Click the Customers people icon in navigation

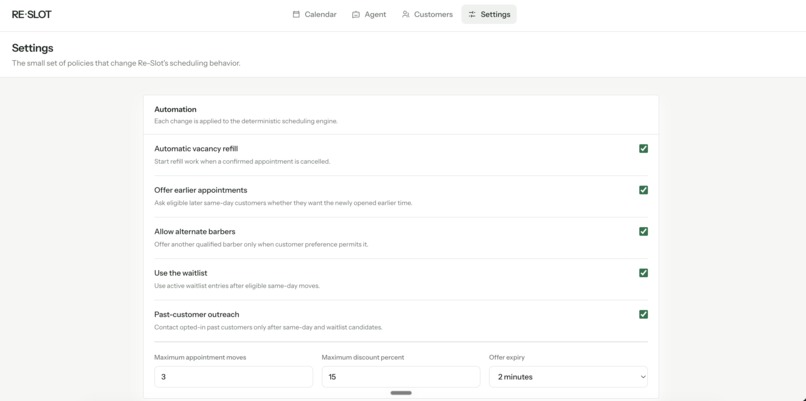[x=406, y=14]
